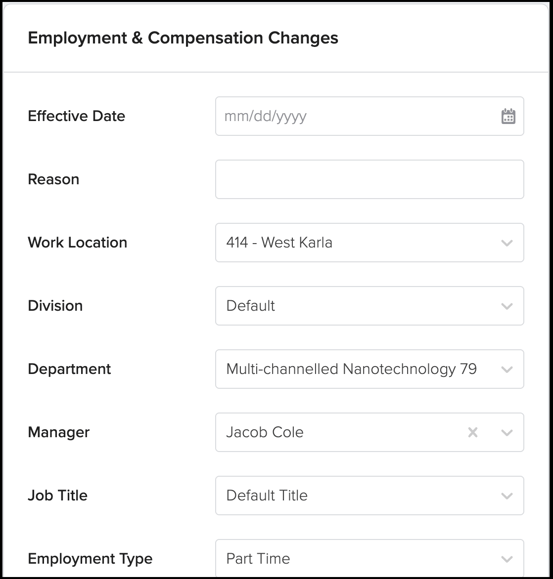The image size is (553, 579).
Task: Click the Employment Type chevron arrow
Action: click(x=507, y=559)
